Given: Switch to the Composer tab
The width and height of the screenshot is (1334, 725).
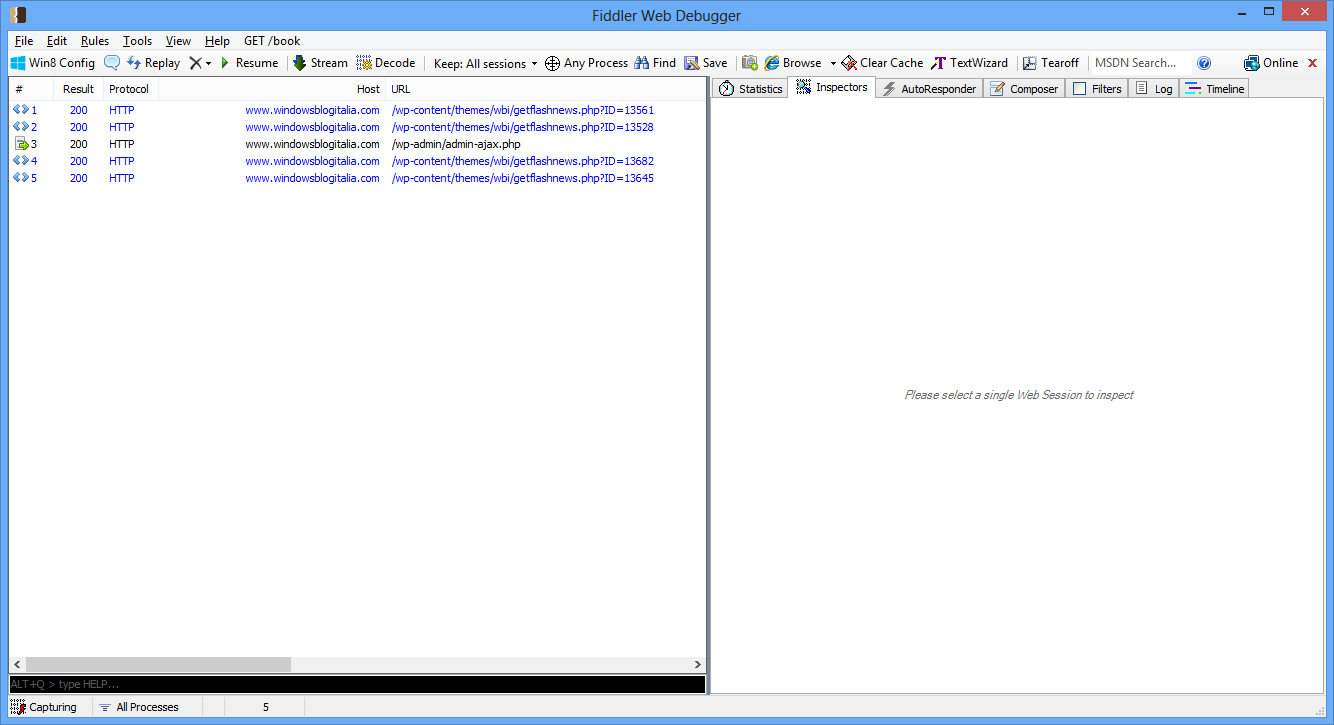Looking at the screenshot, I should [x=1024, y=89].
